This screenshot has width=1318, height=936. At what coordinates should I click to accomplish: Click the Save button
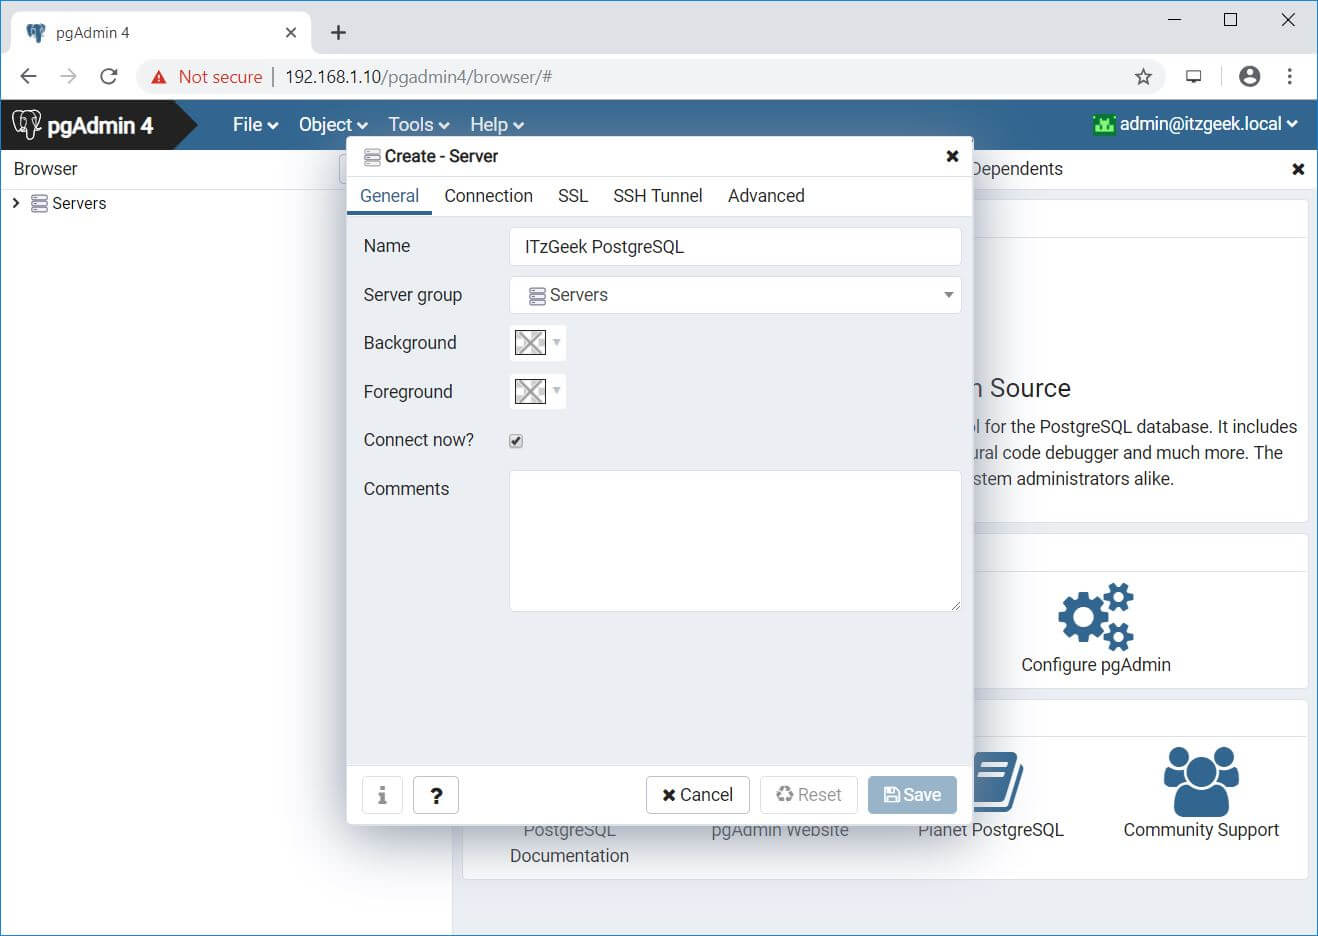tap(912, 795)
